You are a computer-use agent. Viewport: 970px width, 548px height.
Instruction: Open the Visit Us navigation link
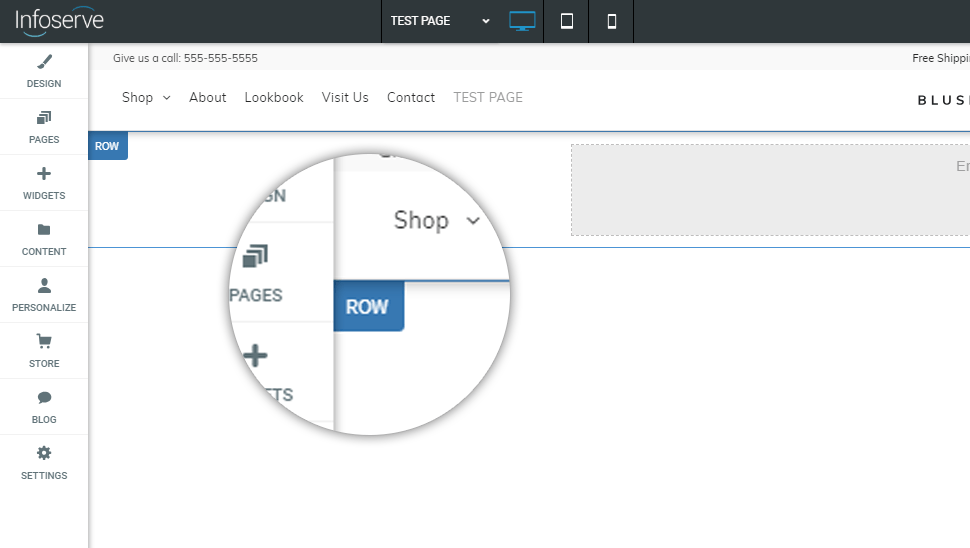tap(345, 97)
